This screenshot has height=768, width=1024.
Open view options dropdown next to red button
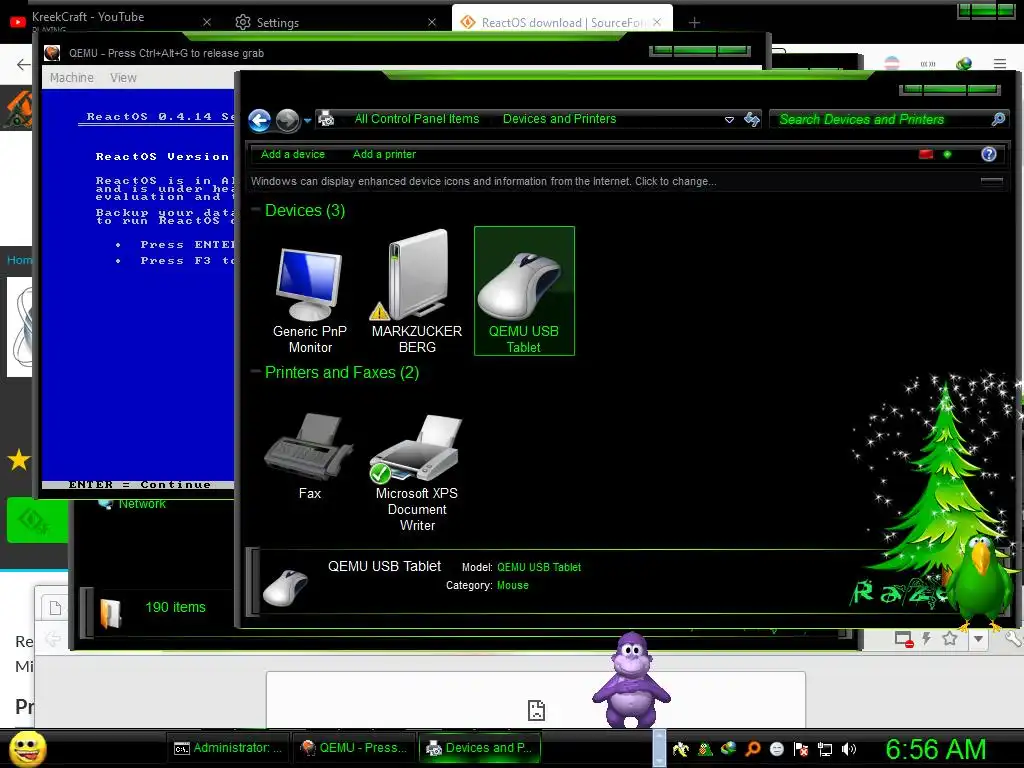coord(948,154)
